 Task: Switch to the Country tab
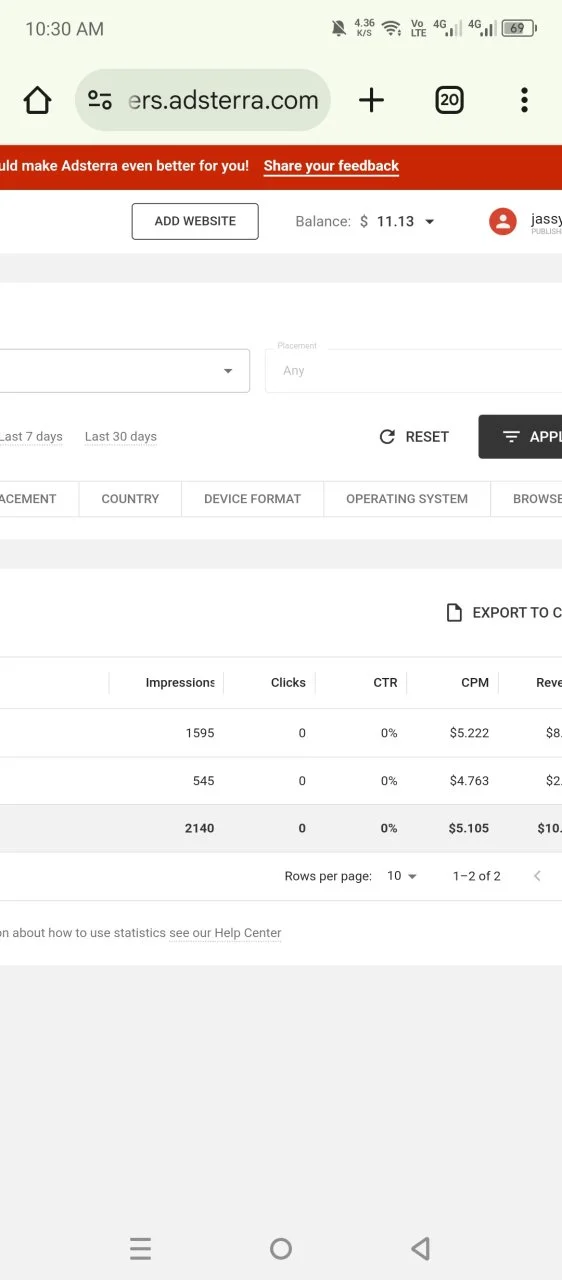(130, 499)
